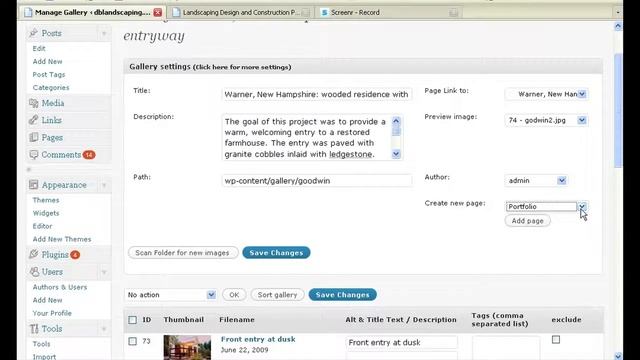The height and width of the screenshot is (360, 640).
Task: Open Add New Themes menu item
Action: coord(62,239)
